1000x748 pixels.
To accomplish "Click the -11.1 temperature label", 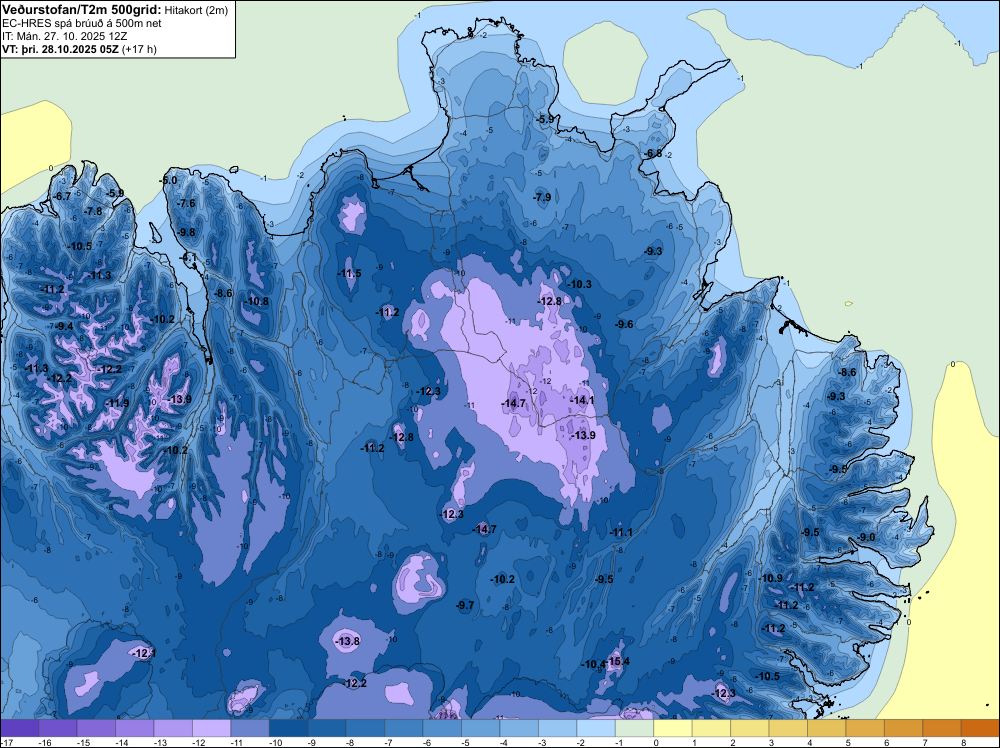I will 621,532.
